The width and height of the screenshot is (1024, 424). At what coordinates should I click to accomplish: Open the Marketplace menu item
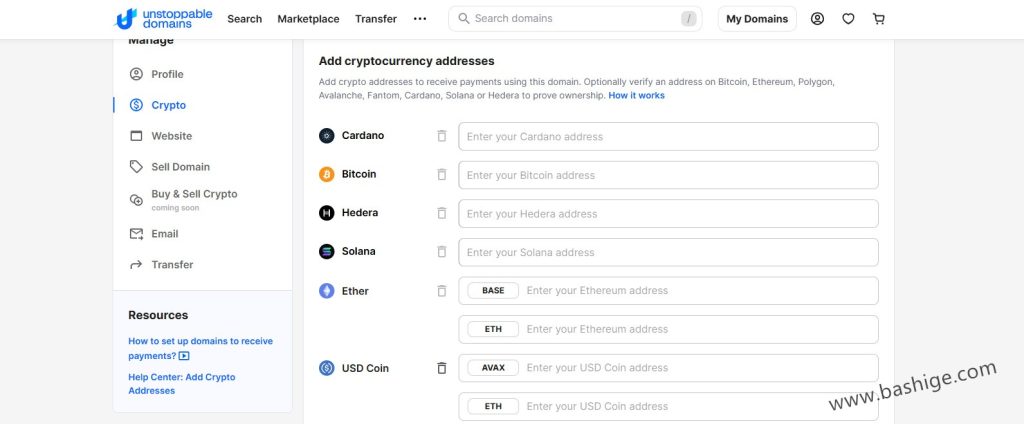(x=308, y=19)
